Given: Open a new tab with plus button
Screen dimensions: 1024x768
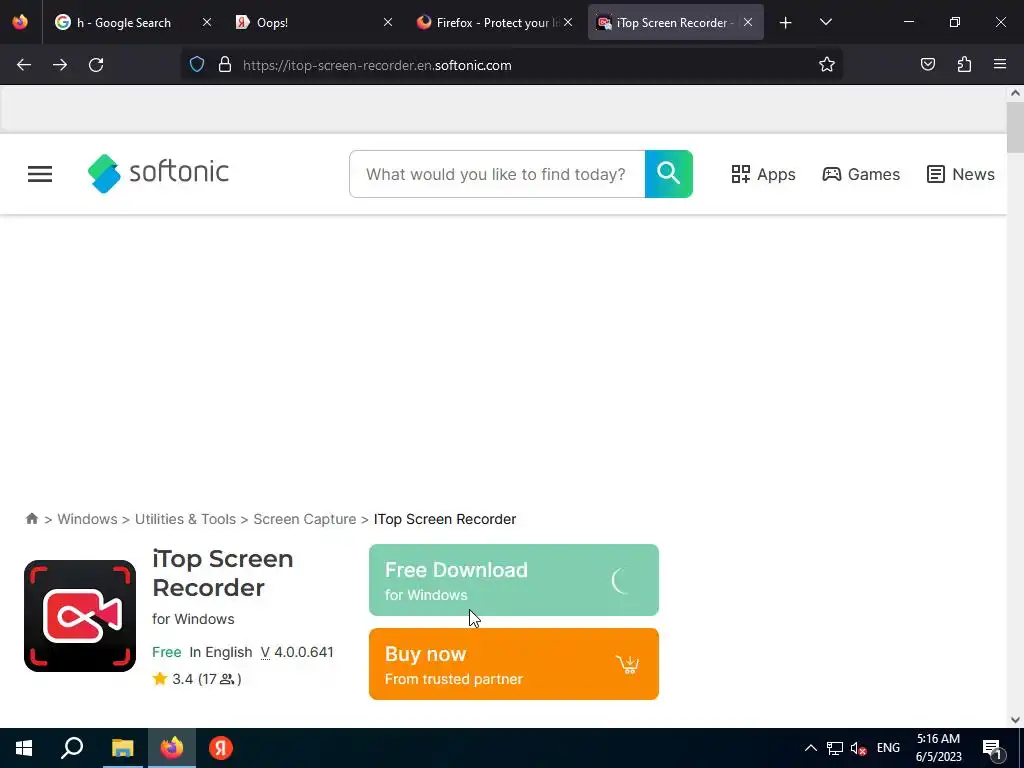Looking at the screenshot, I should 786,23.
